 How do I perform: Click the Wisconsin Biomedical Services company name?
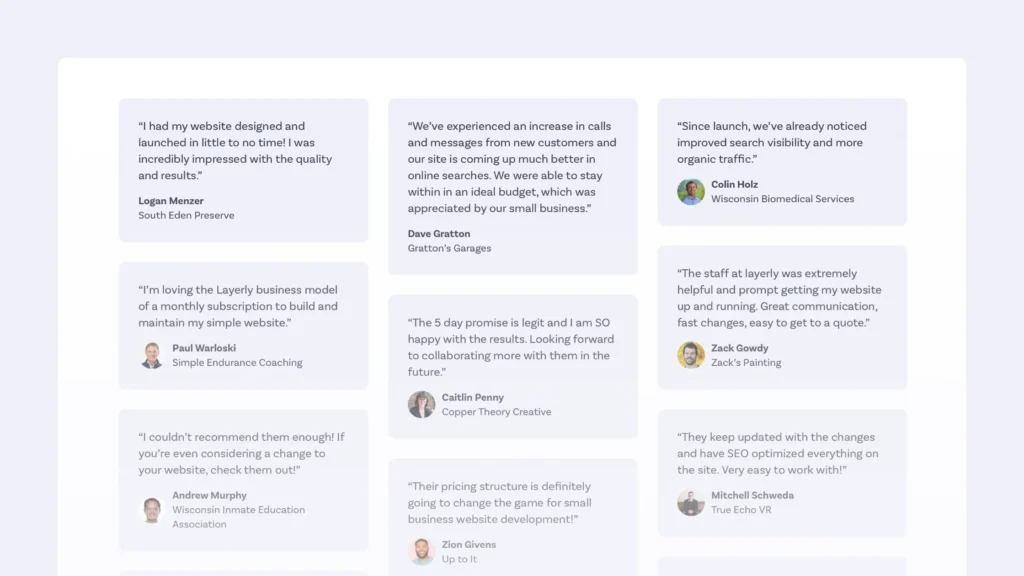[x=782, y=199]
